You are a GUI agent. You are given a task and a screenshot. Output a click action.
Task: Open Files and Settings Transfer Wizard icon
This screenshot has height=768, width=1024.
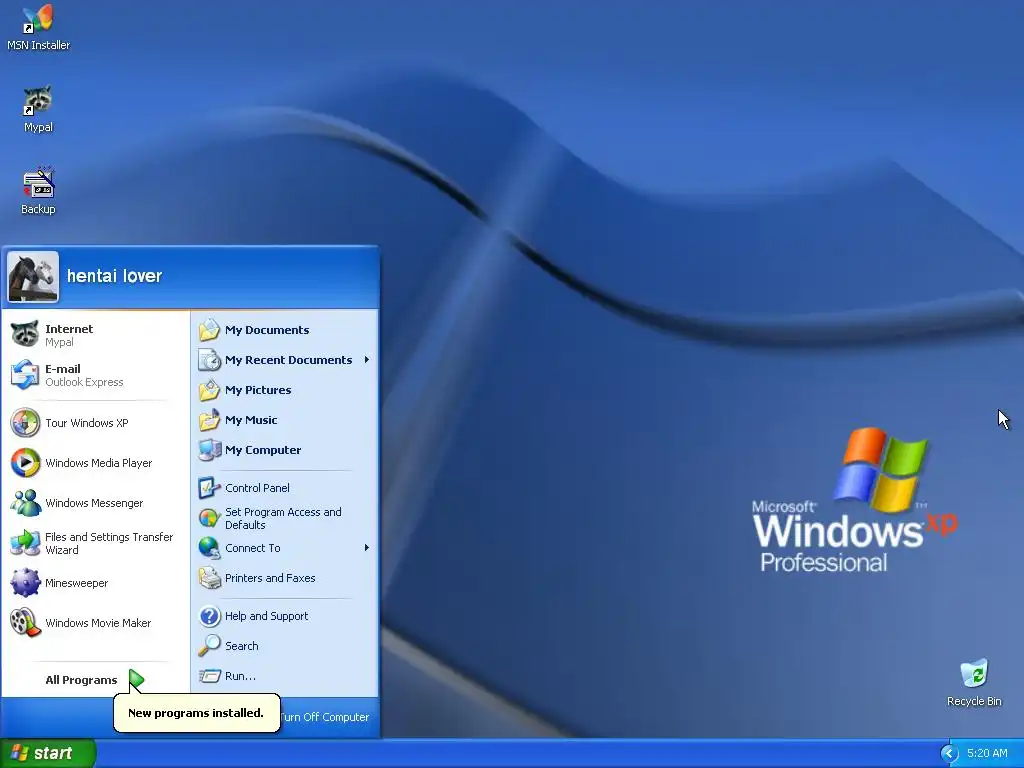pyautogui.click(x=25, y=543)
